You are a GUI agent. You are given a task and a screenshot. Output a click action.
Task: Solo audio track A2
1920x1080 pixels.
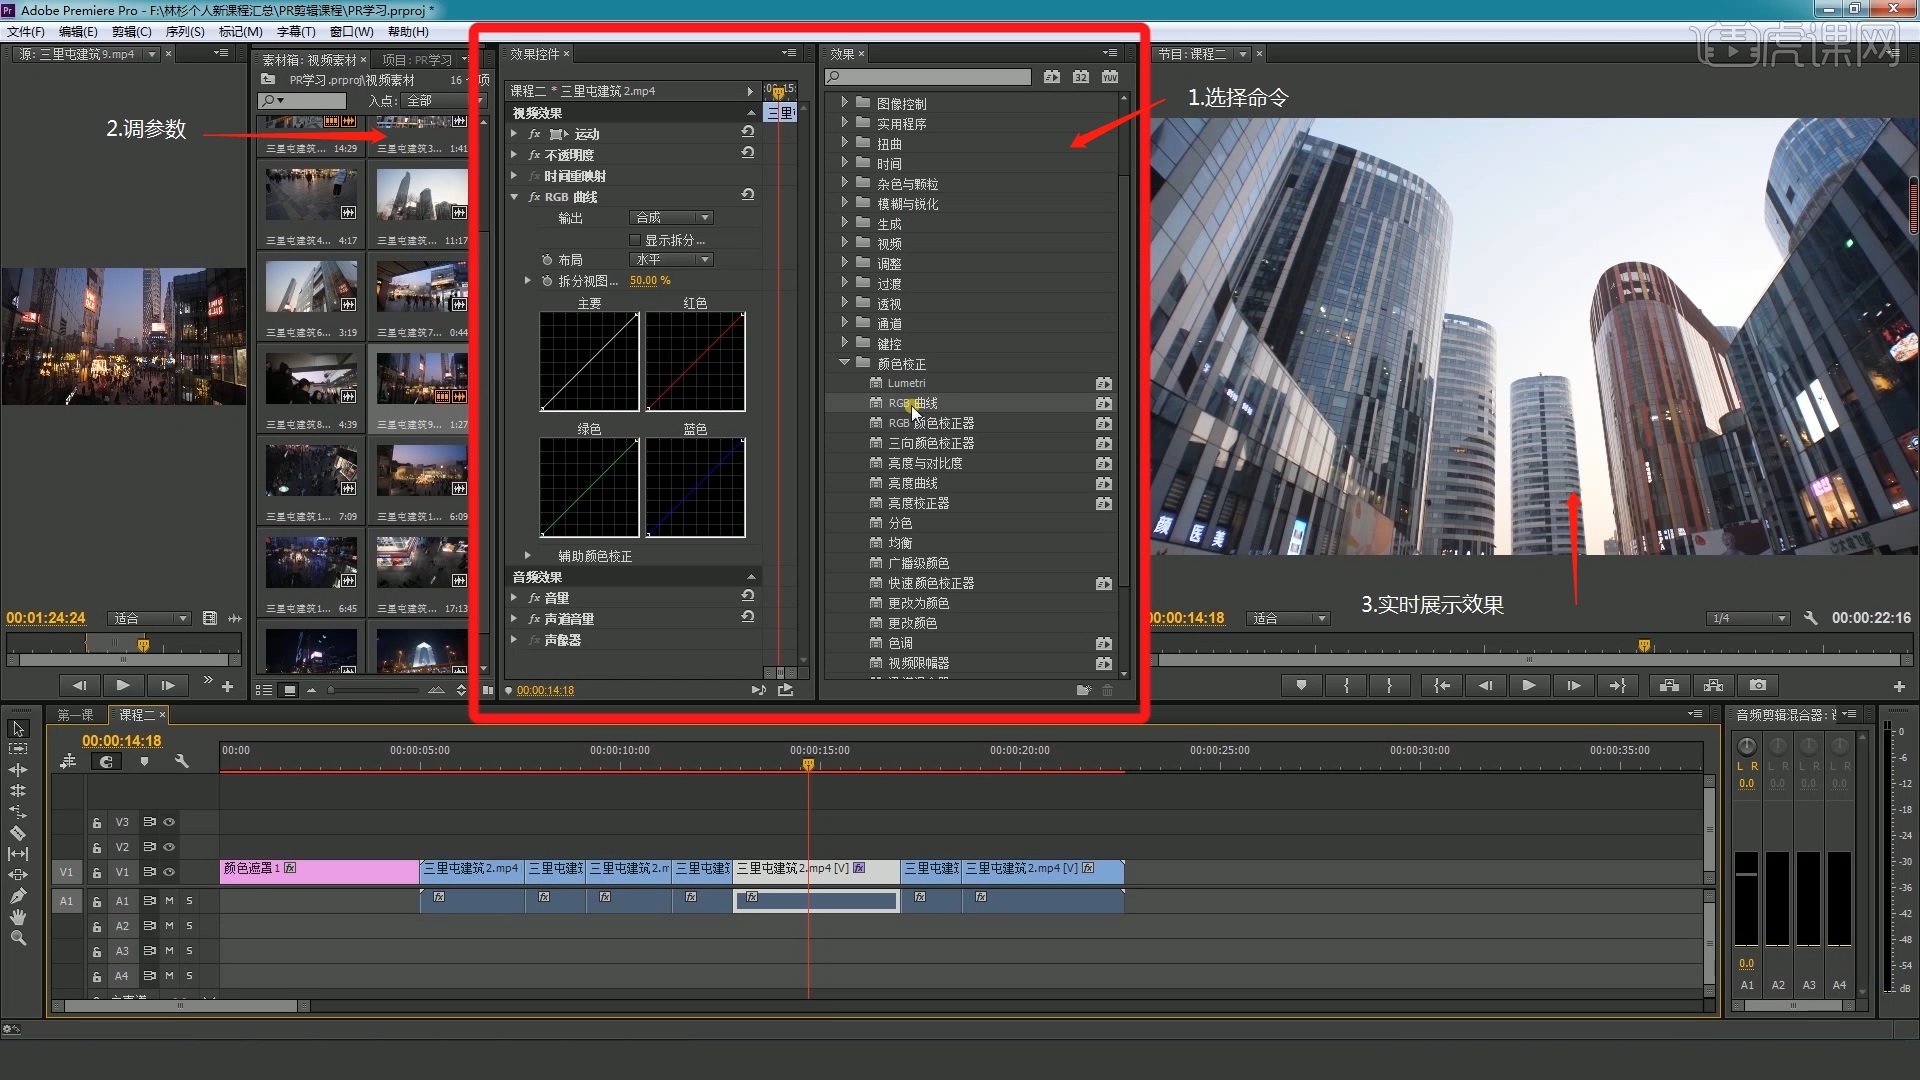(189, 926)
